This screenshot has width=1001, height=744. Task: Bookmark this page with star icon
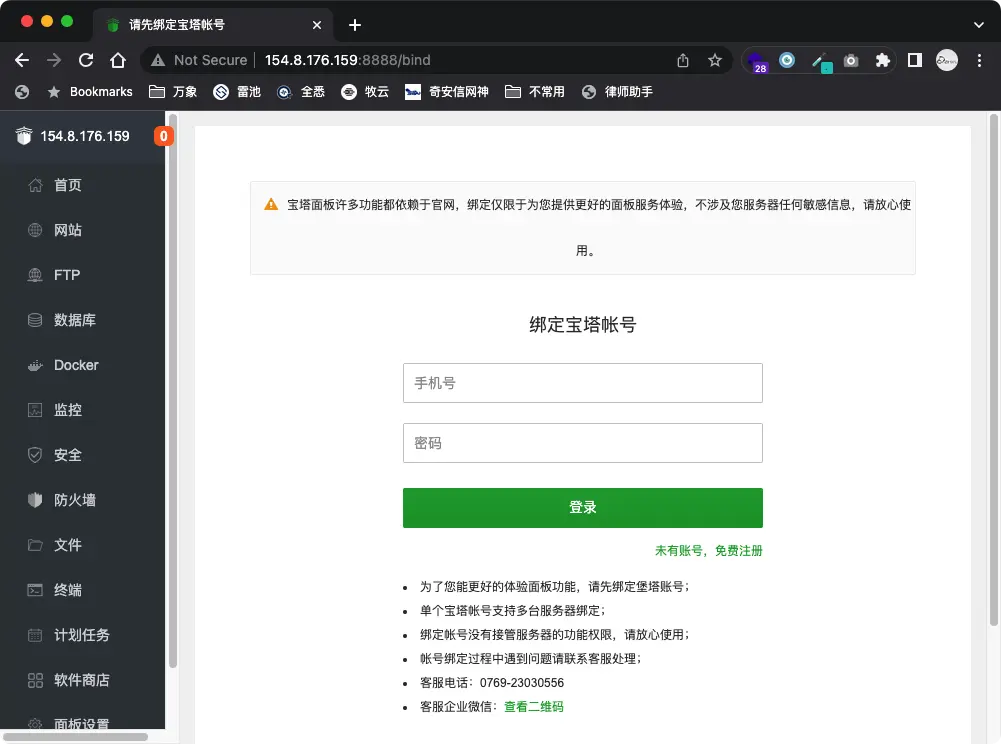point(715,60)
